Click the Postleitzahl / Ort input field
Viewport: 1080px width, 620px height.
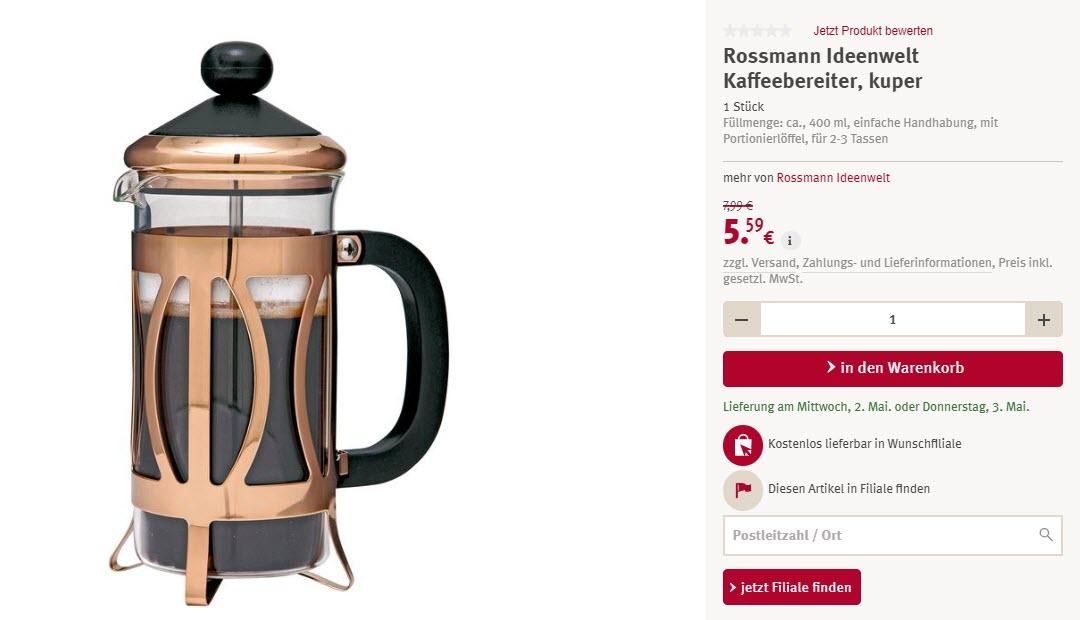pyautogui.click(x=893, y=535)
